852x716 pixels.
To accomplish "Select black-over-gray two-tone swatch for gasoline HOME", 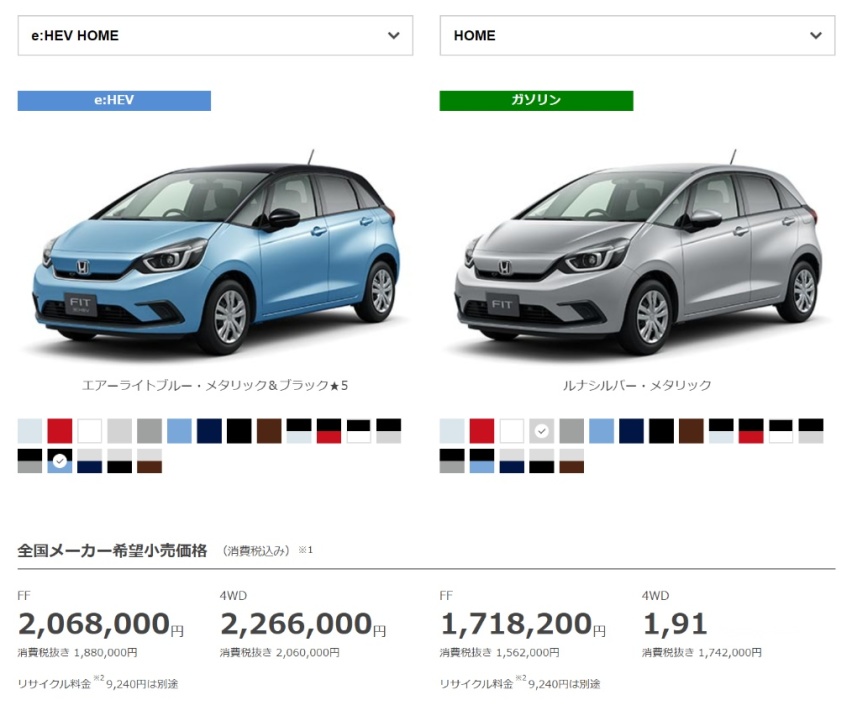I will pos(452,461).
